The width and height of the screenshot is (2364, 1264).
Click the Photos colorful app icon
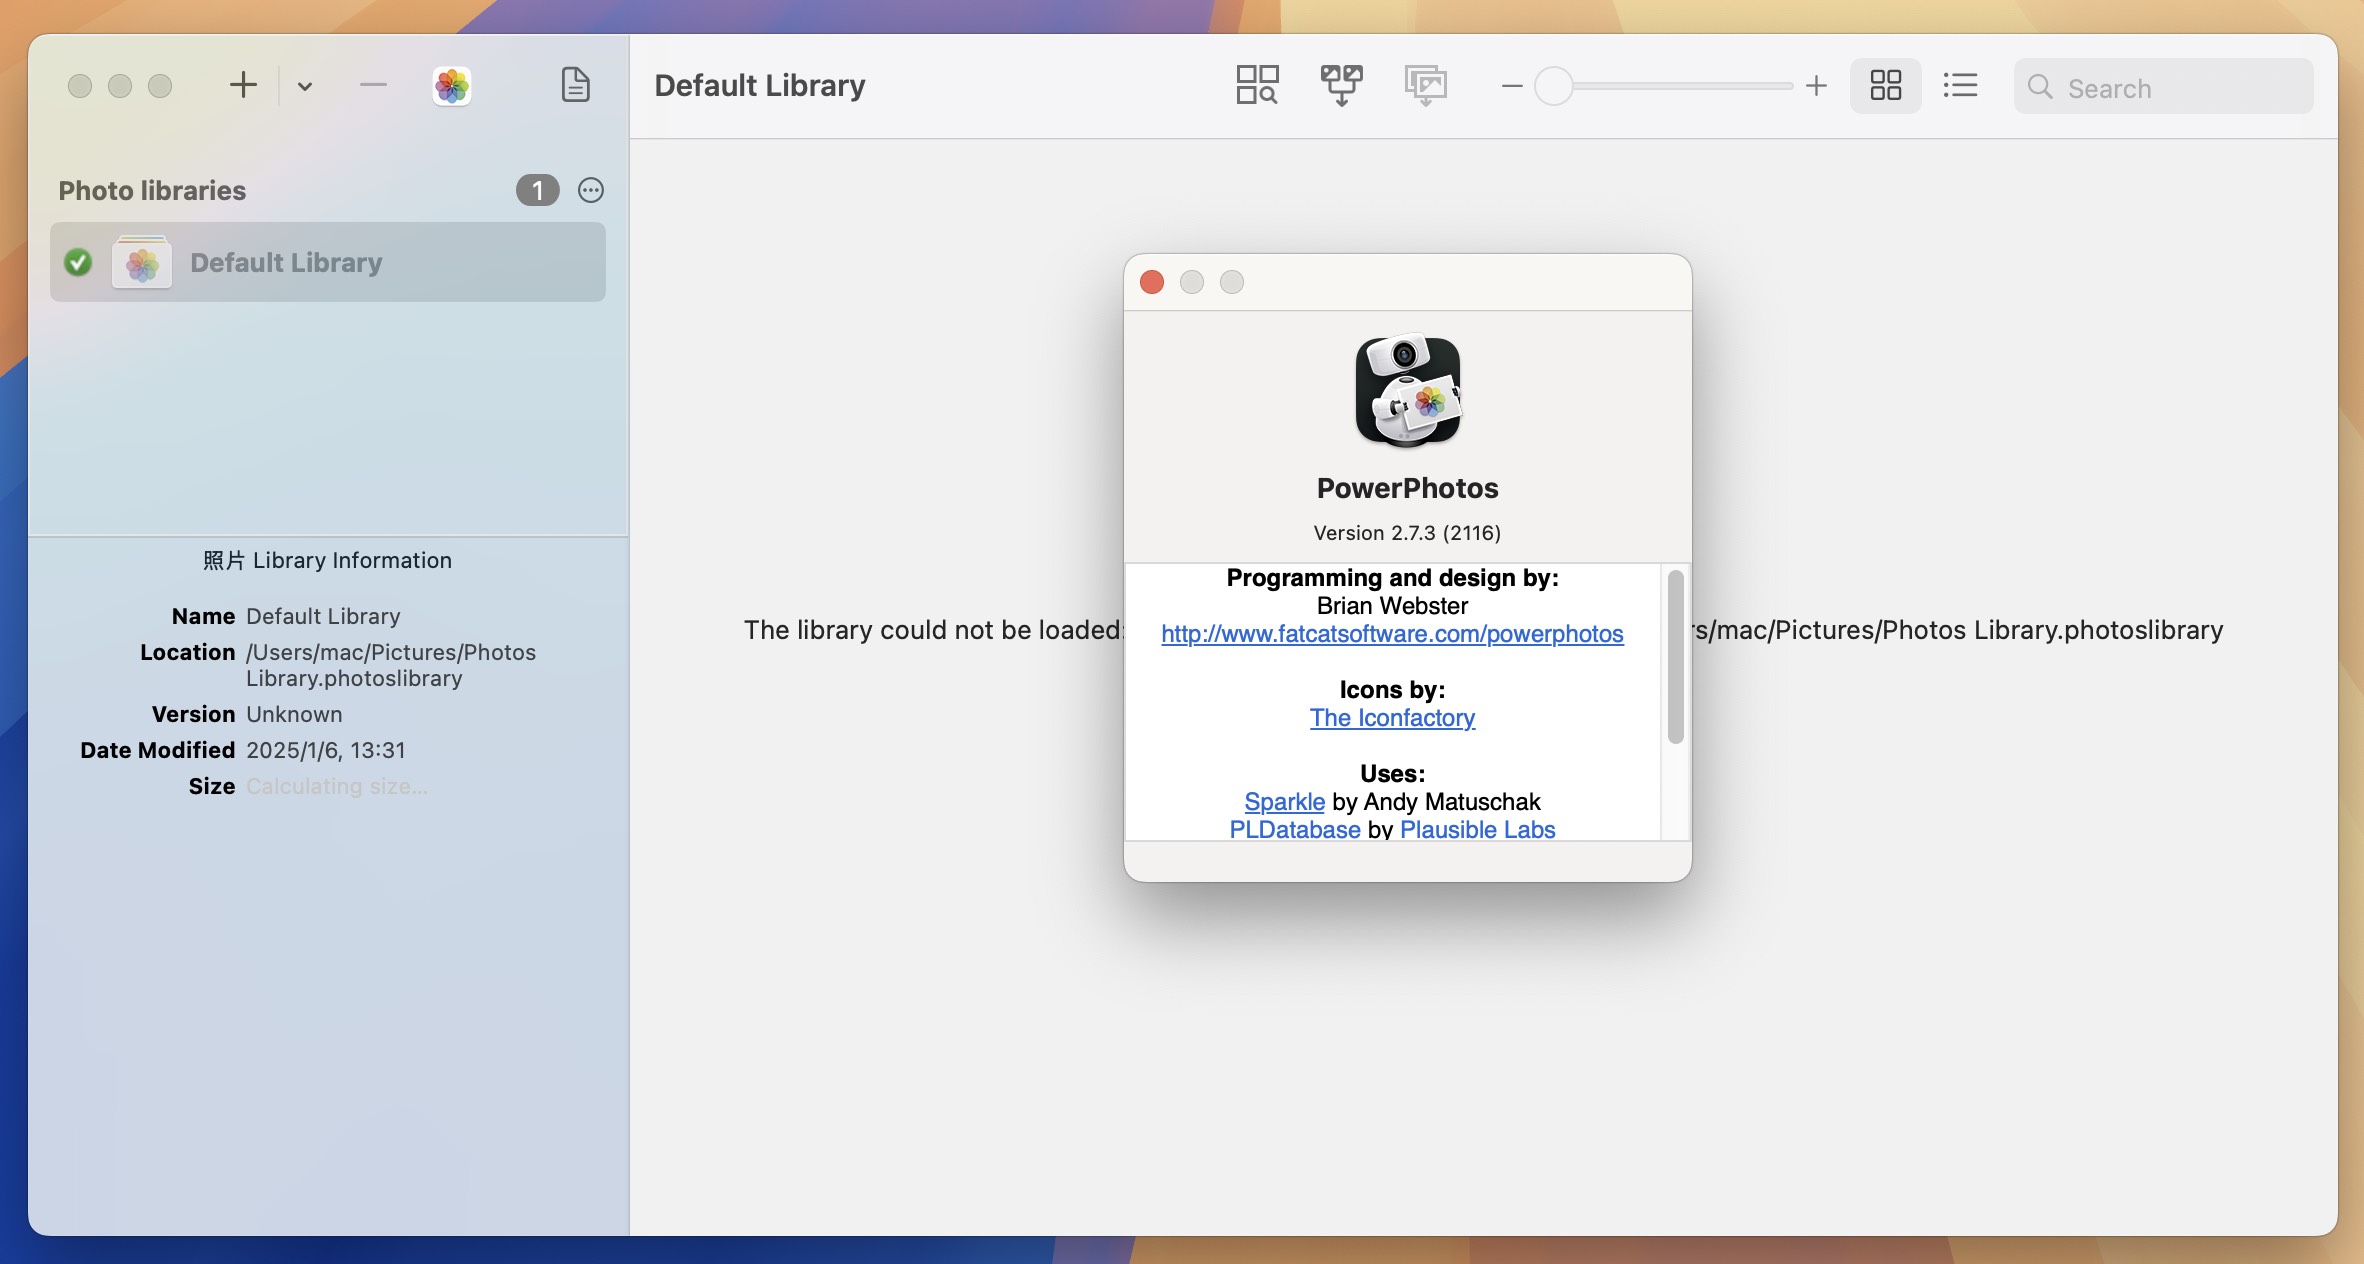(452, 84)
